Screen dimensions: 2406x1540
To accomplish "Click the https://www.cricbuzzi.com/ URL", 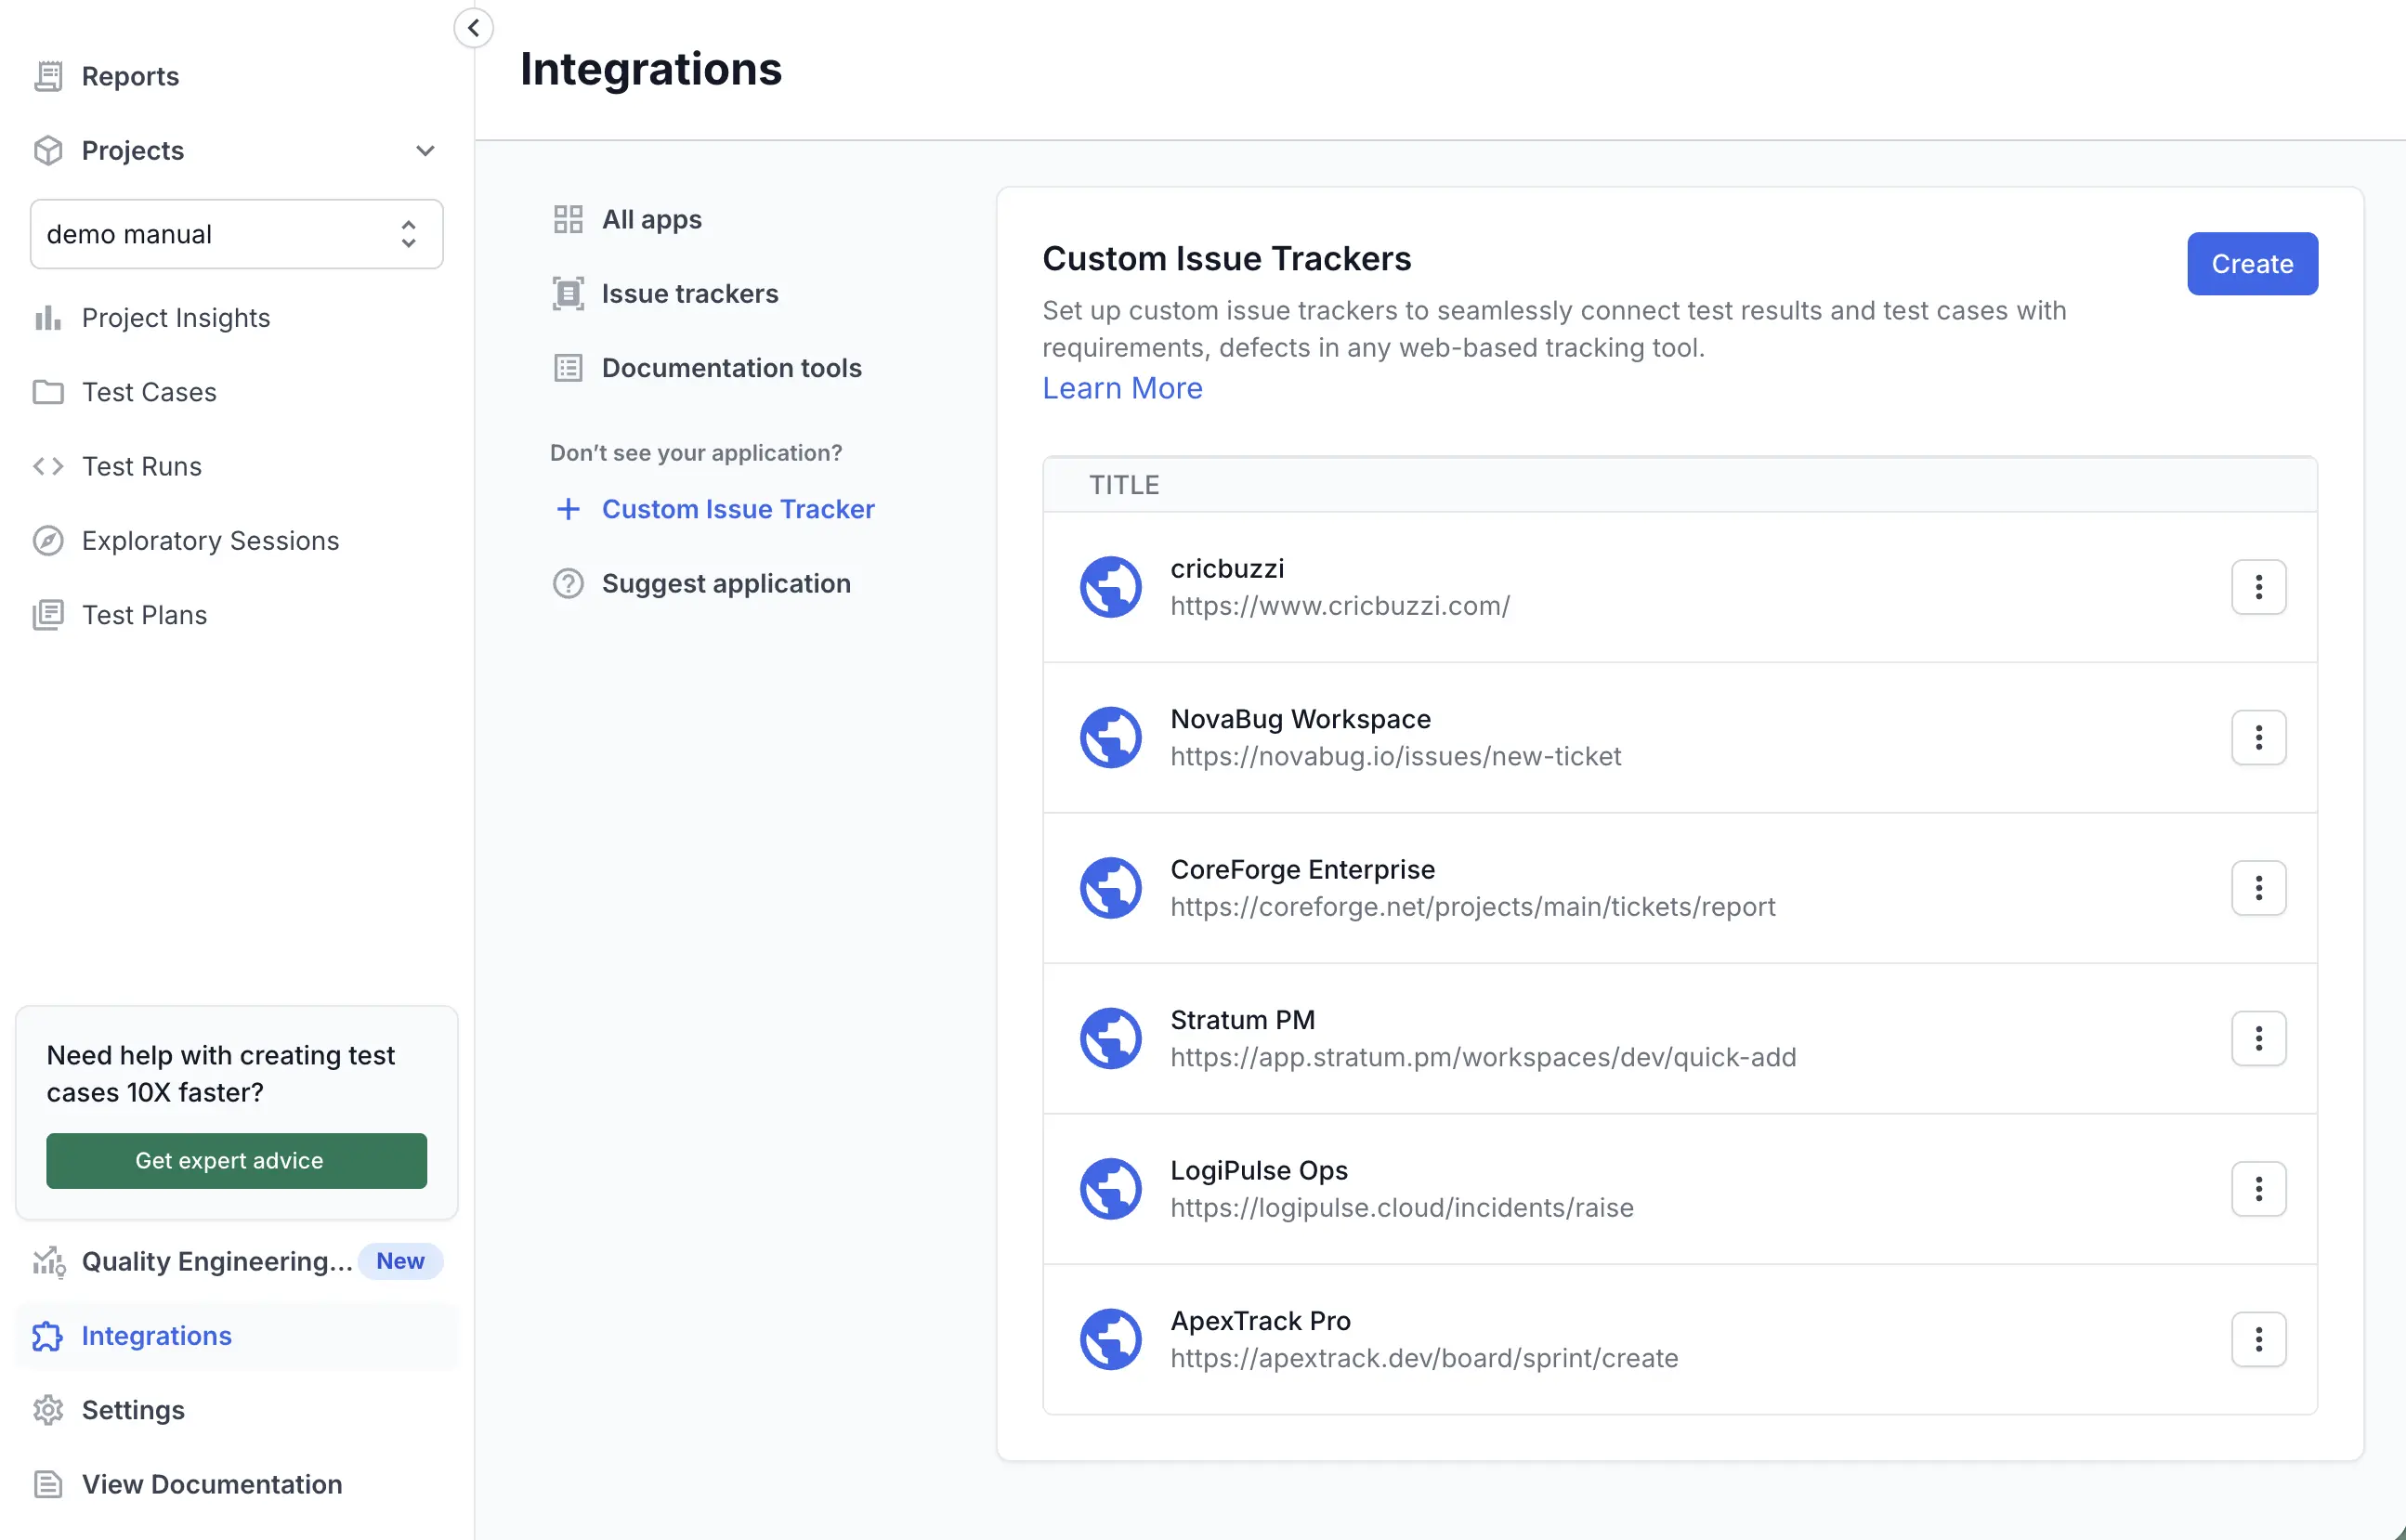I will pyautogui.click(x=1340, y=606).
